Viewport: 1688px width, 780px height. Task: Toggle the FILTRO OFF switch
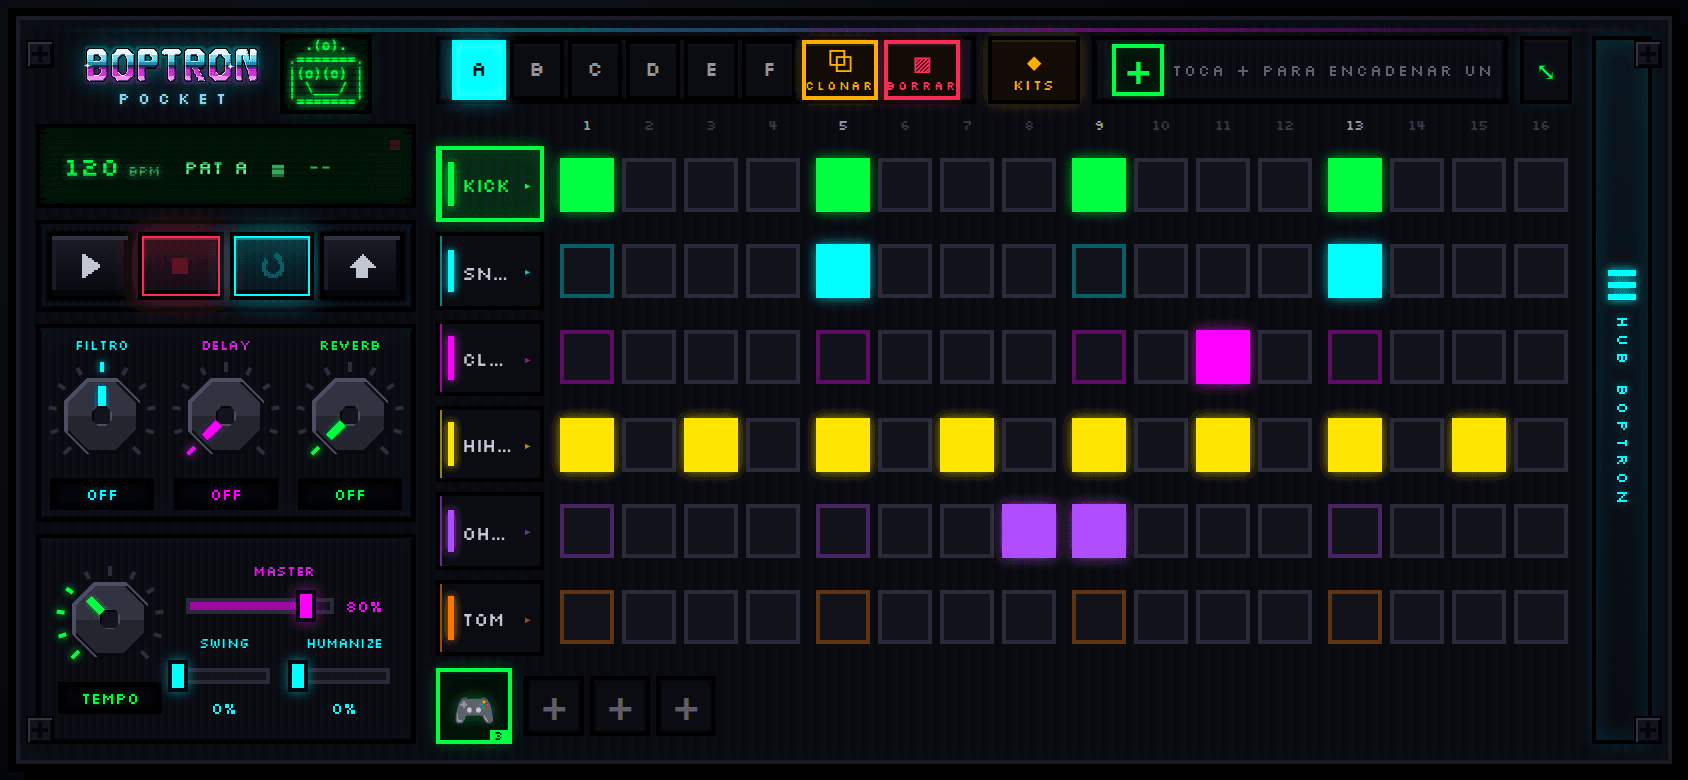(102, 495)
